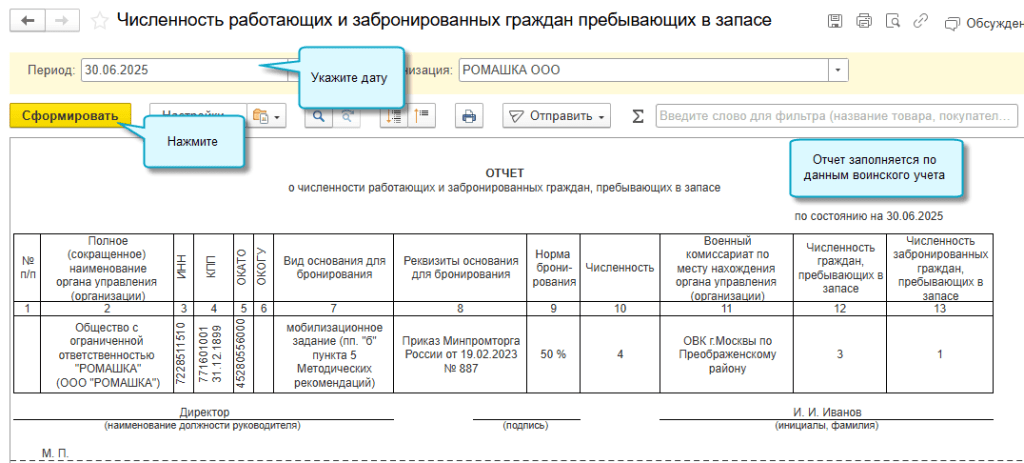Screen dimensions: 1024x463
Task: Click the print icon in title bar
Action: click(864, 21)
